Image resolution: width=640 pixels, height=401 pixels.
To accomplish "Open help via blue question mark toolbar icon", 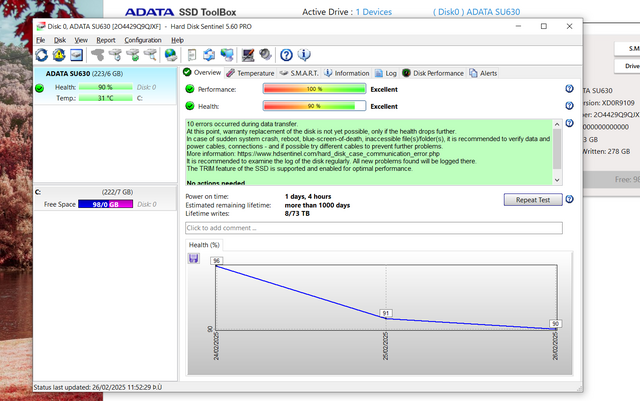I will point(286,54).
